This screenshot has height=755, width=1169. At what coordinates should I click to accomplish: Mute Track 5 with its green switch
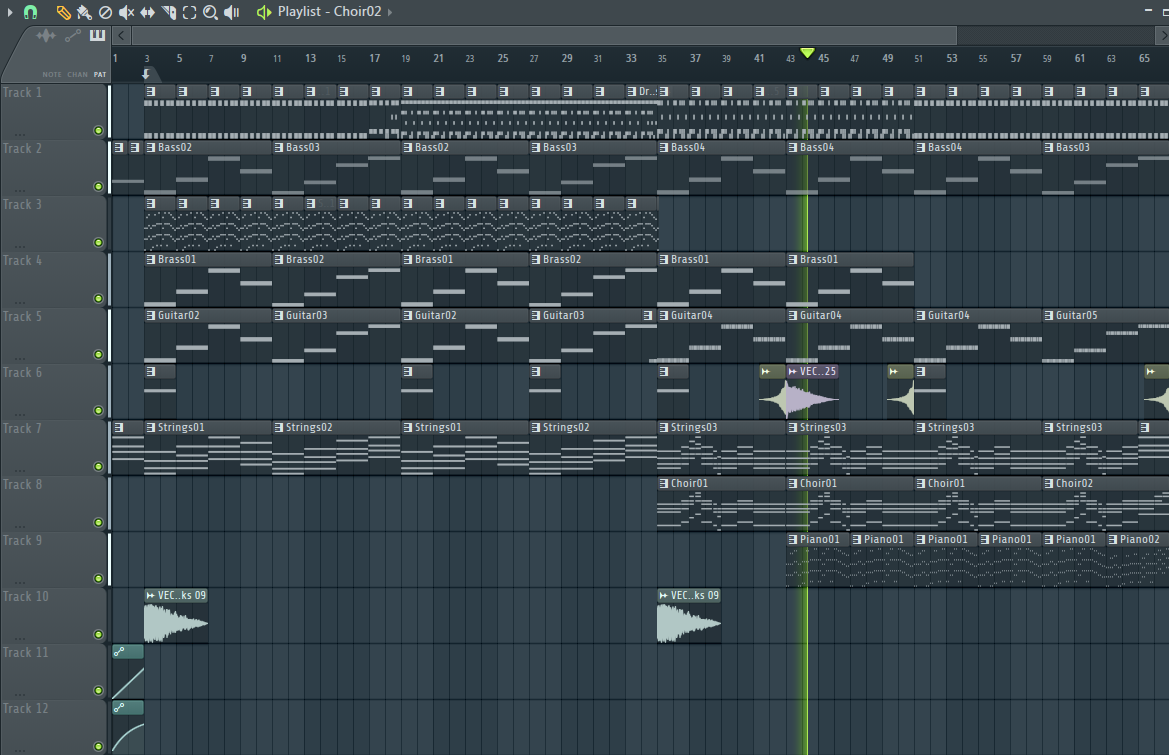tap(98, 354)
